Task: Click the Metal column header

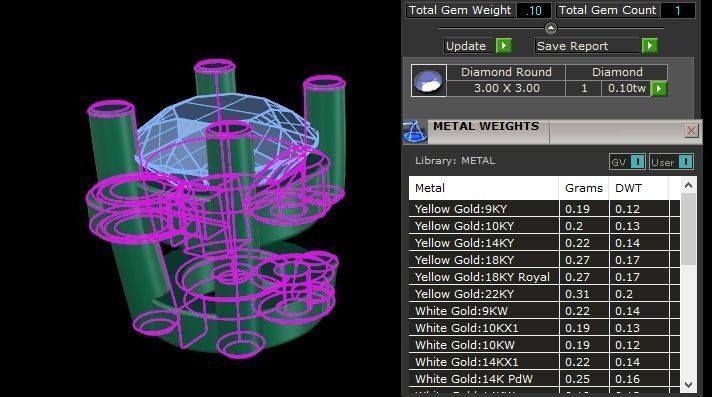Action: (x=484, y=188)
